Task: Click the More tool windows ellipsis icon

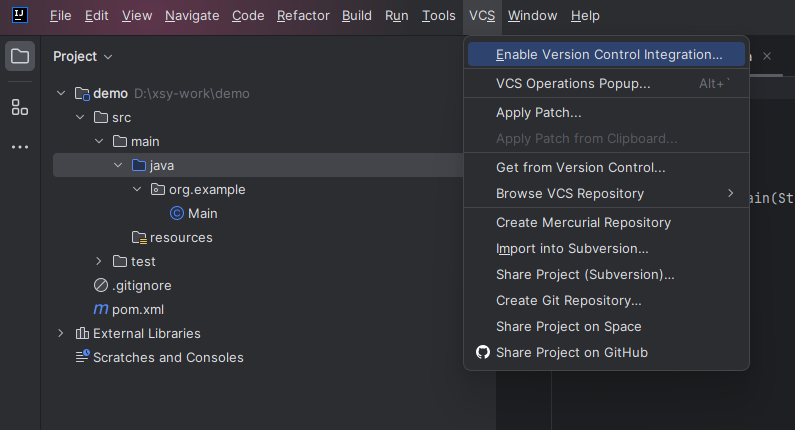Action: click(x=20, y=147)
